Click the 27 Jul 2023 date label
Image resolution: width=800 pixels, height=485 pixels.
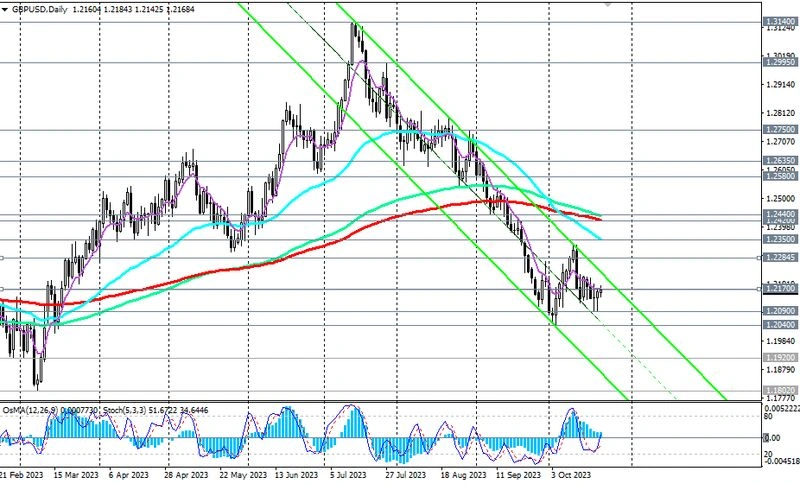pos(405,475)
